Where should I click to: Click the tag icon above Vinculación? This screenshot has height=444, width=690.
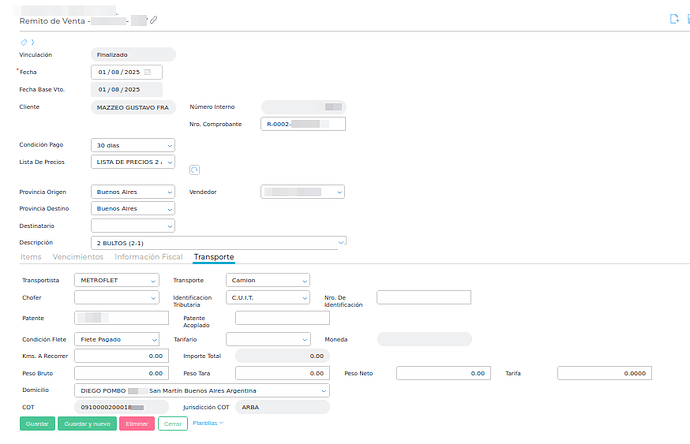click(x=23, y=42)
